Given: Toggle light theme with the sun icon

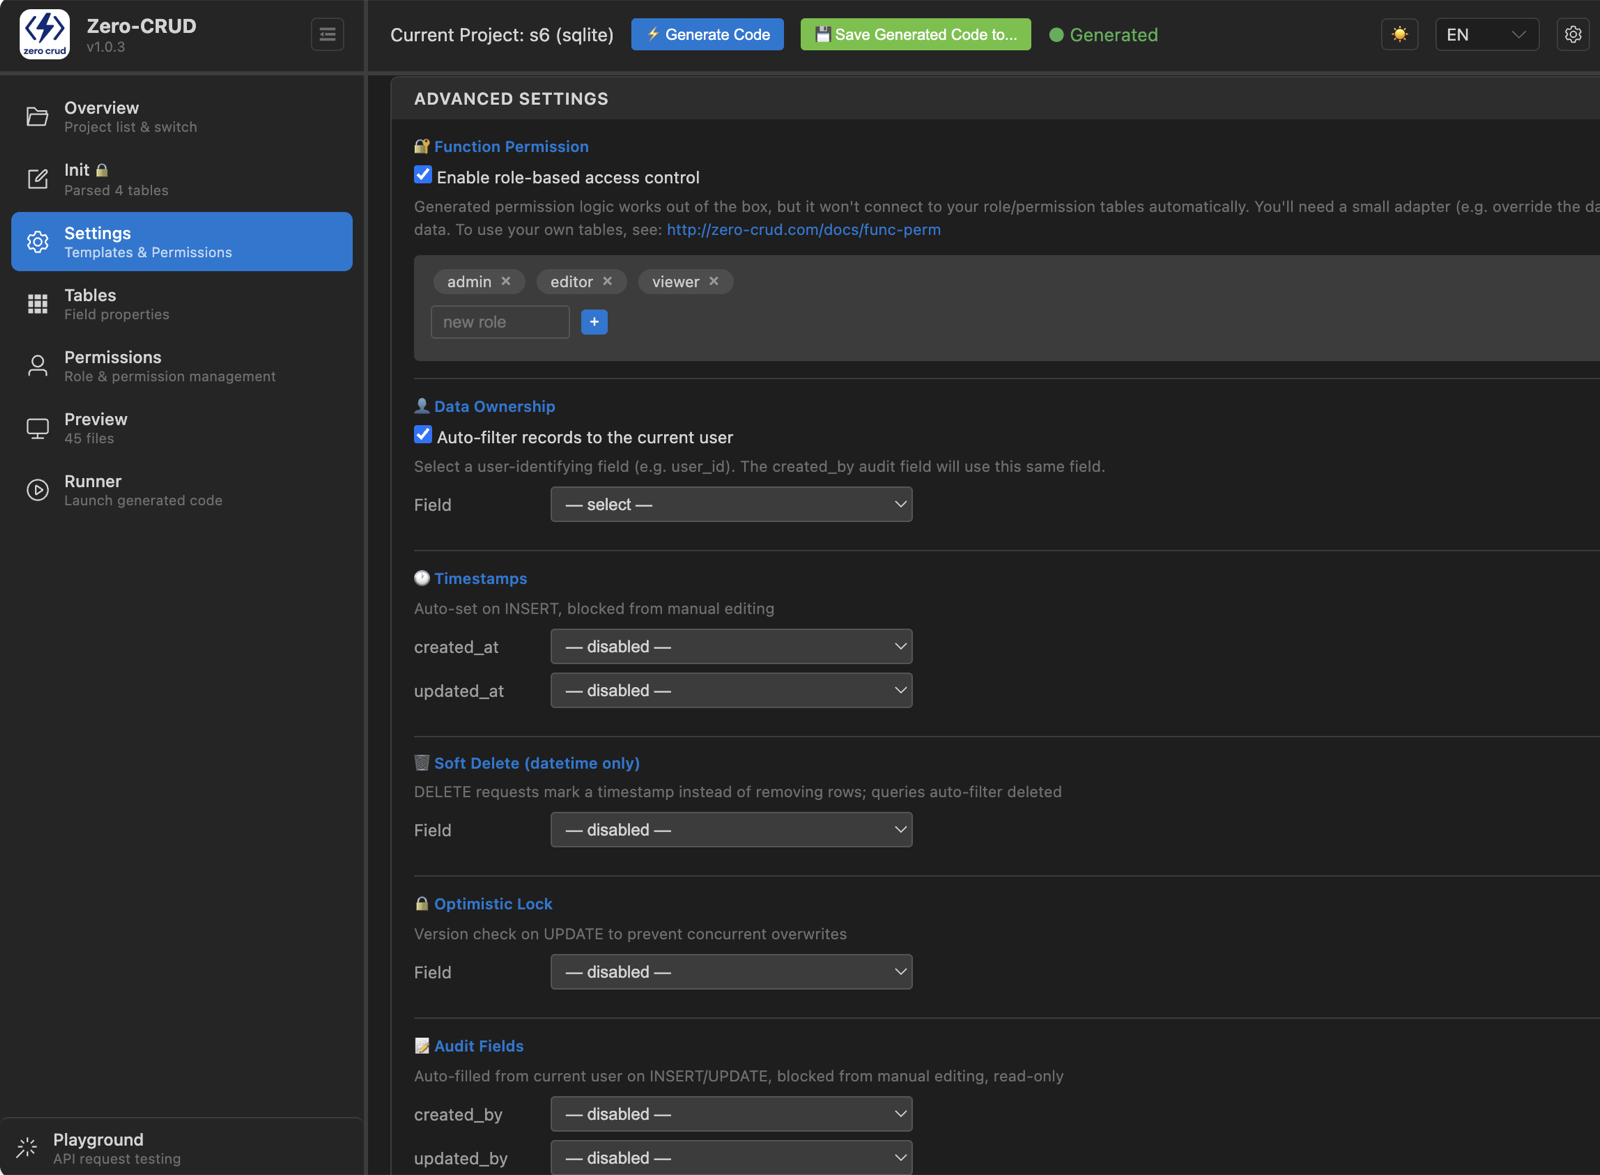Looking at the screenshot, I should tap(1399, 34).
